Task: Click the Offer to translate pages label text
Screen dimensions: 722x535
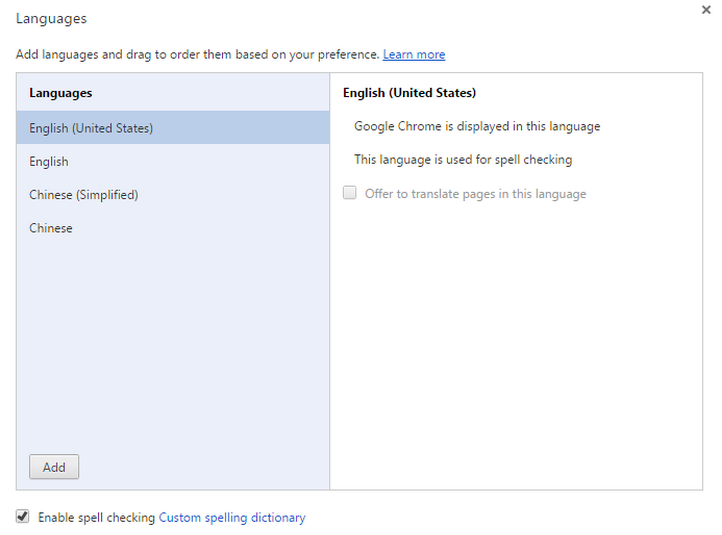Action: (x=475, y=194)
